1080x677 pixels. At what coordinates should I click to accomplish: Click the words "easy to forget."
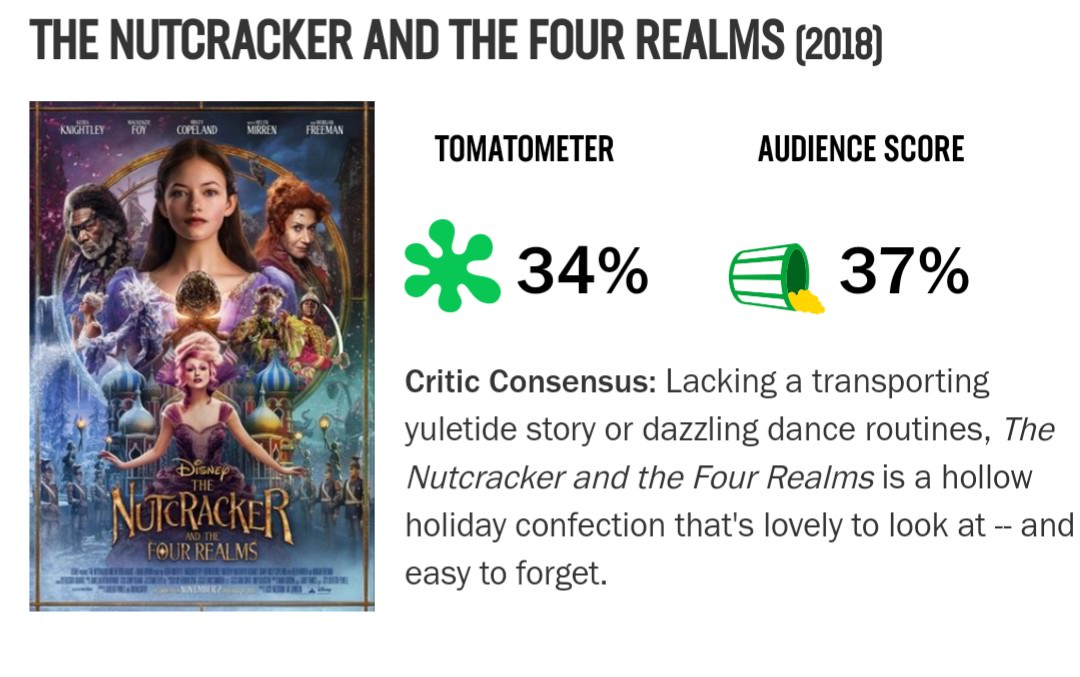coord(506,574)
